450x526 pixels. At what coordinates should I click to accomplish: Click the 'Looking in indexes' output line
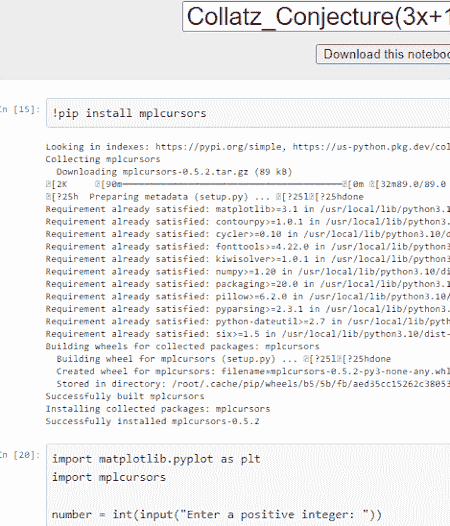click(x=248, y=147)
